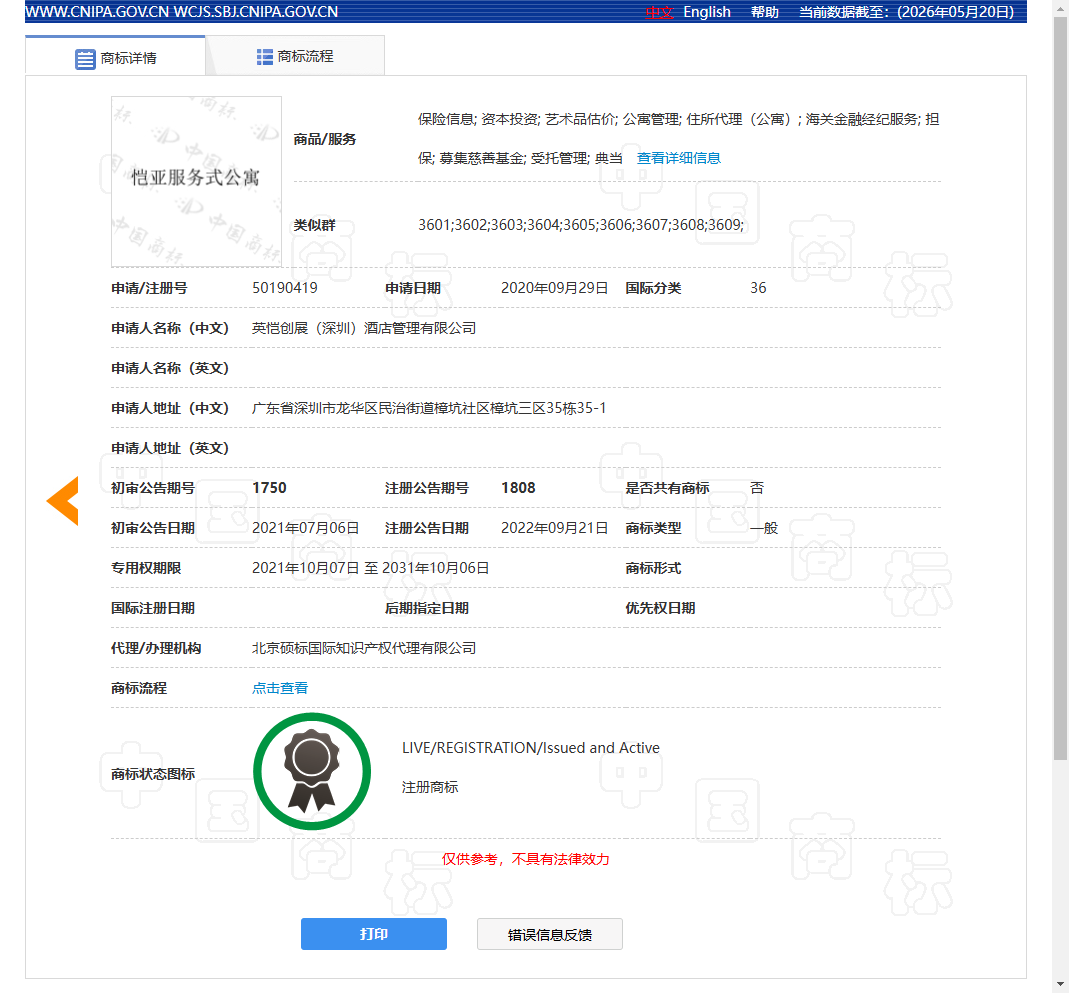Screen dimensions: 1069x993
Task: Select the international class value 36
Action: 758,288
